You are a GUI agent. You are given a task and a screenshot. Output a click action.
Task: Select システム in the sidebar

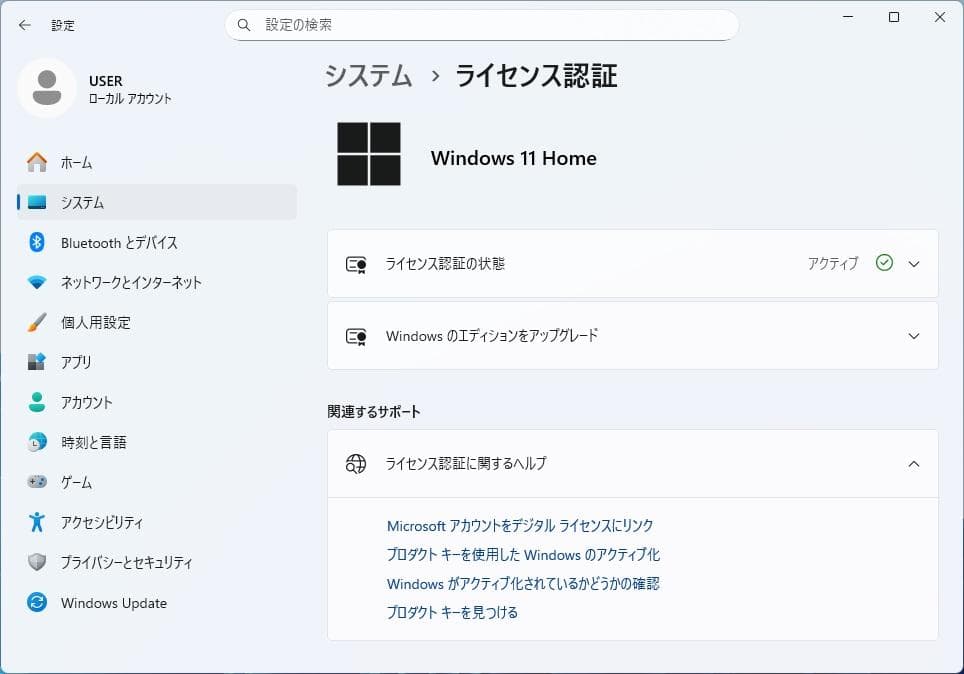(x=157, y=202)
